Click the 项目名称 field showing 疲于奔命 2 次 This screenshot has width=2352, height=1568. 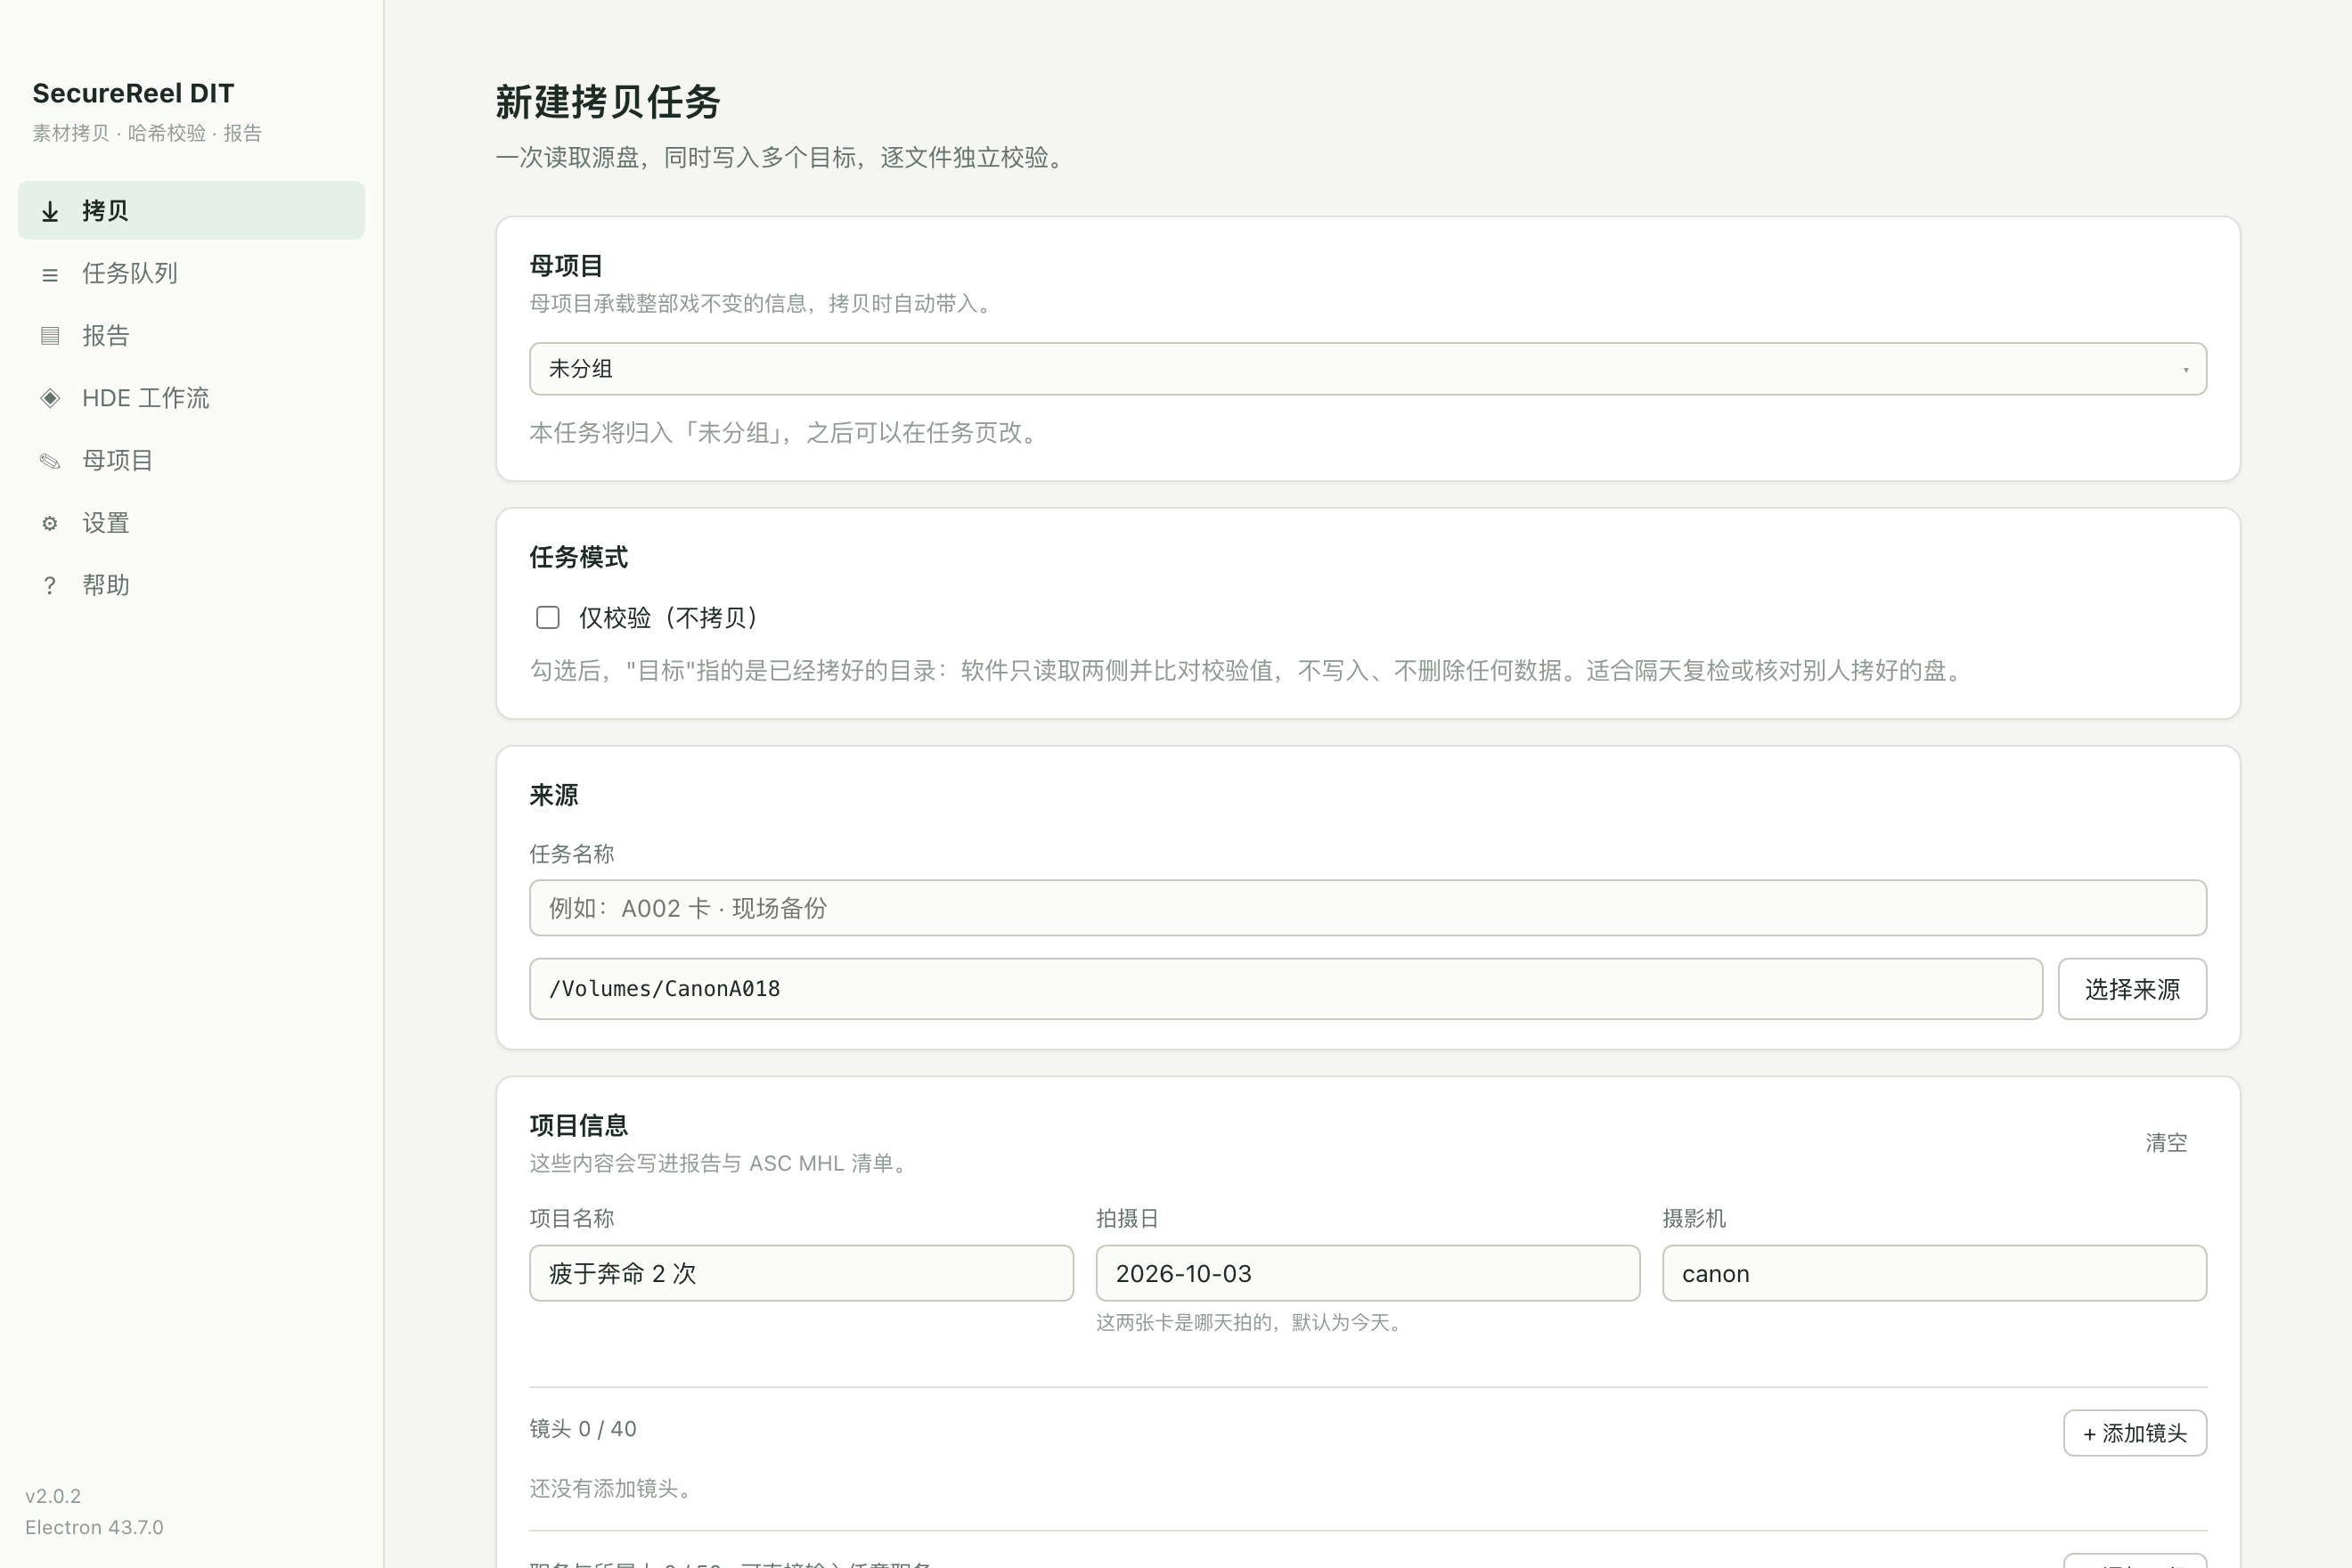[801, 1273]
